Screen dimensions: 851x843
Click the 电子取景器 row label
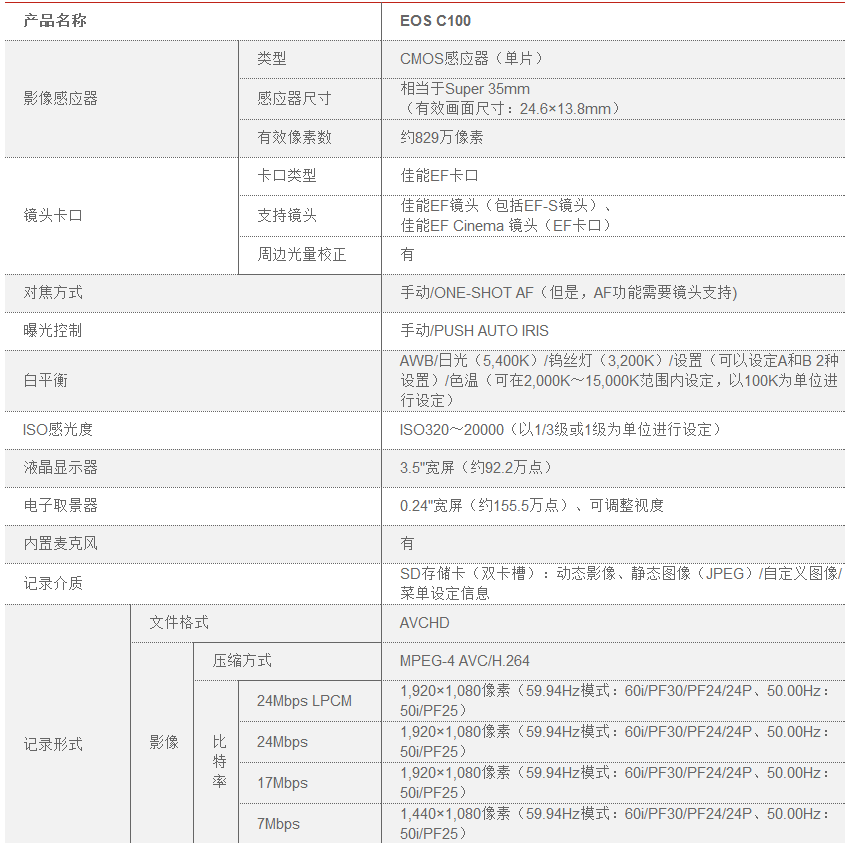point(60,506)
